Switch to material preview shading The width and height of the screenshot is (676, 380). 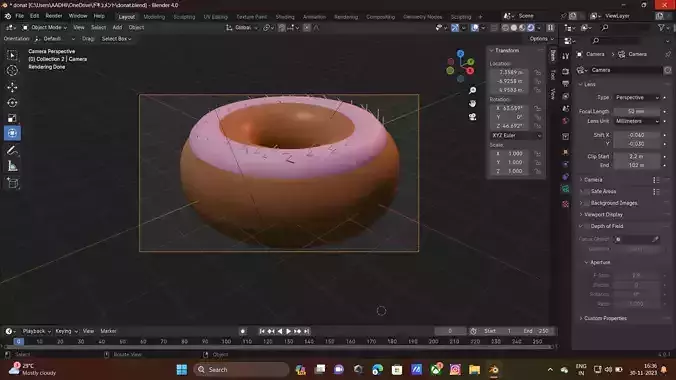tap(522, 28)
